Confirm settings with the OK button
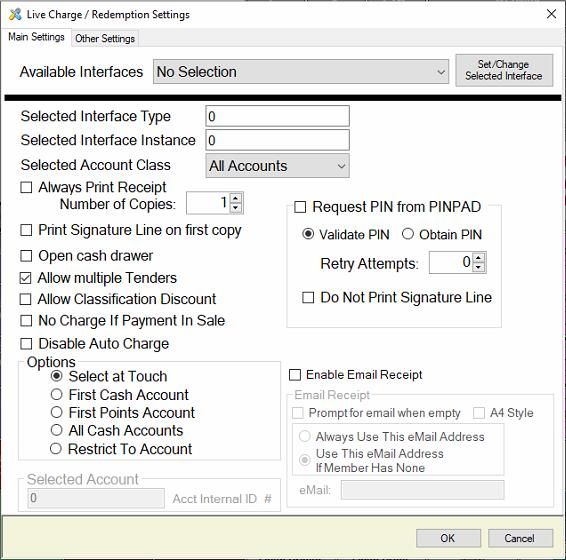 (448, 538)
